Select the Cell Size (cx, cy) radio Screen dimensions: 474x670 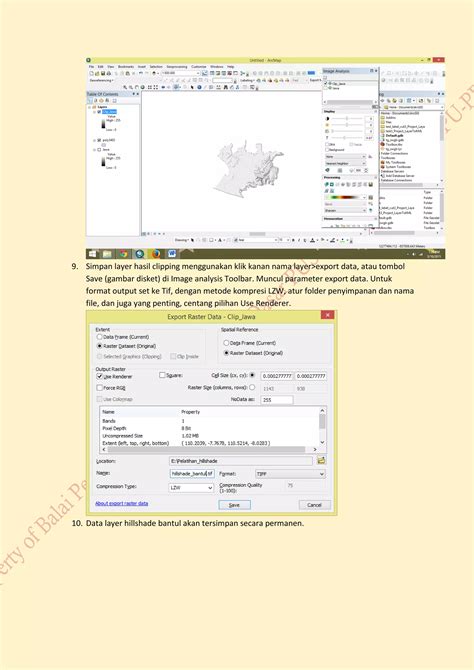pyautogui.click(x=252, y=375)
